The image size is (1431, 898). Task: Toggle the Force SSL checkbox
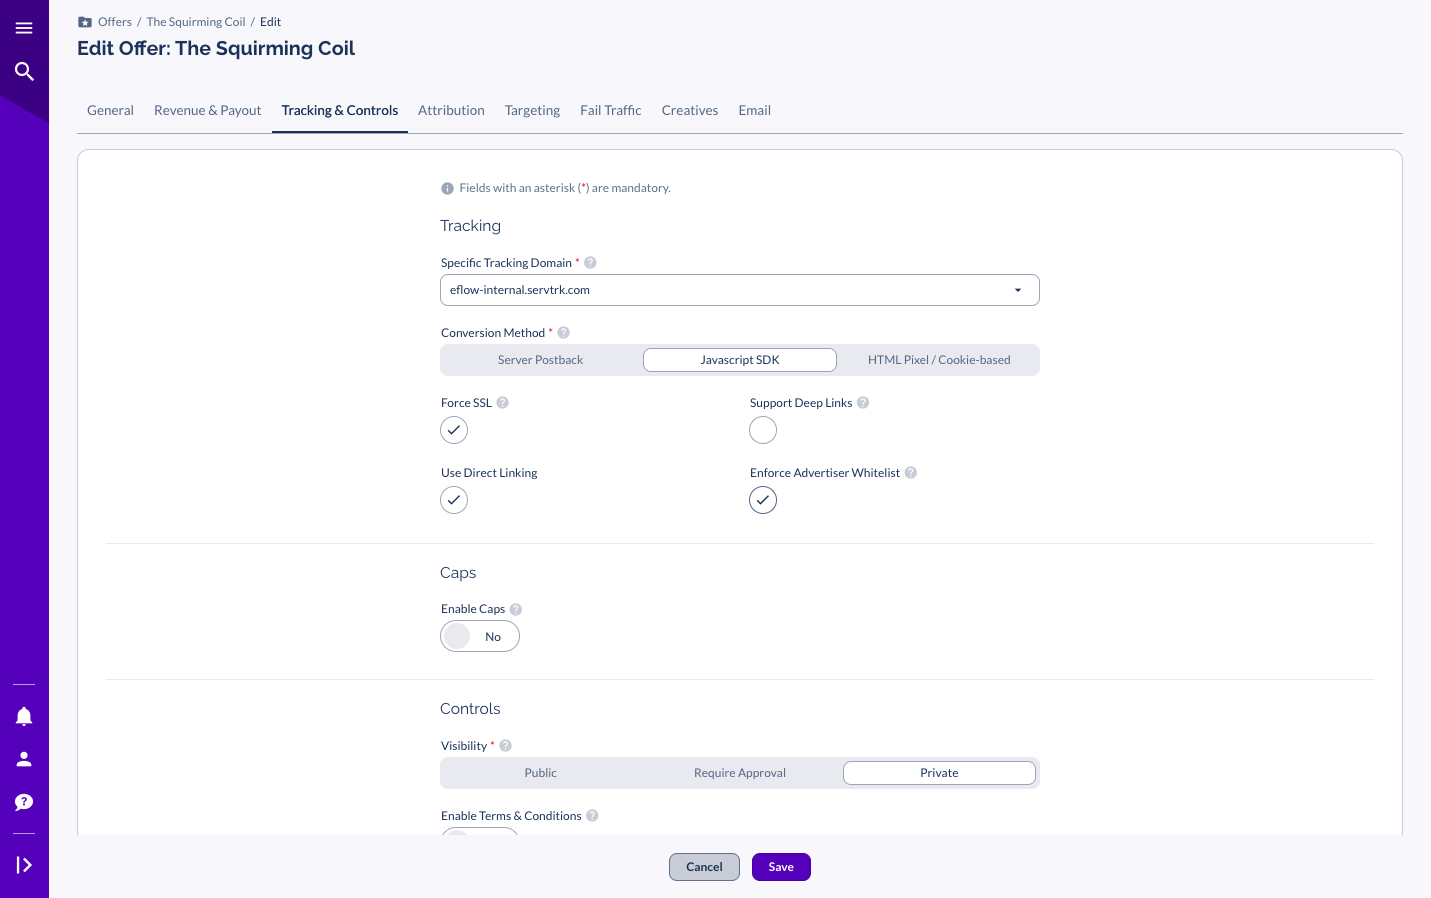tap(454, 430)
